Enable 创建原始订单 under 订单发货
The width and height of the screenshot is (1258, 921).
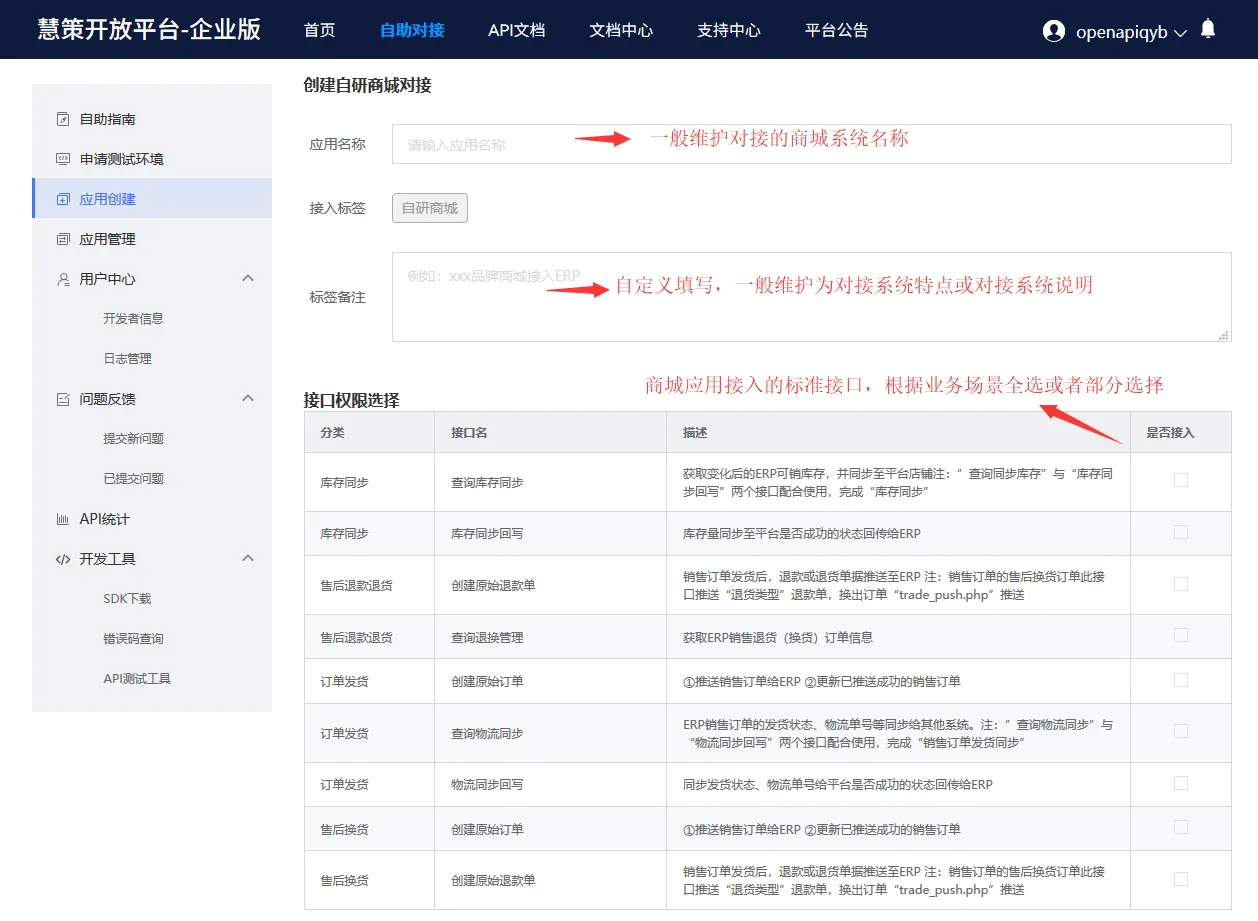coord(1181,680)
